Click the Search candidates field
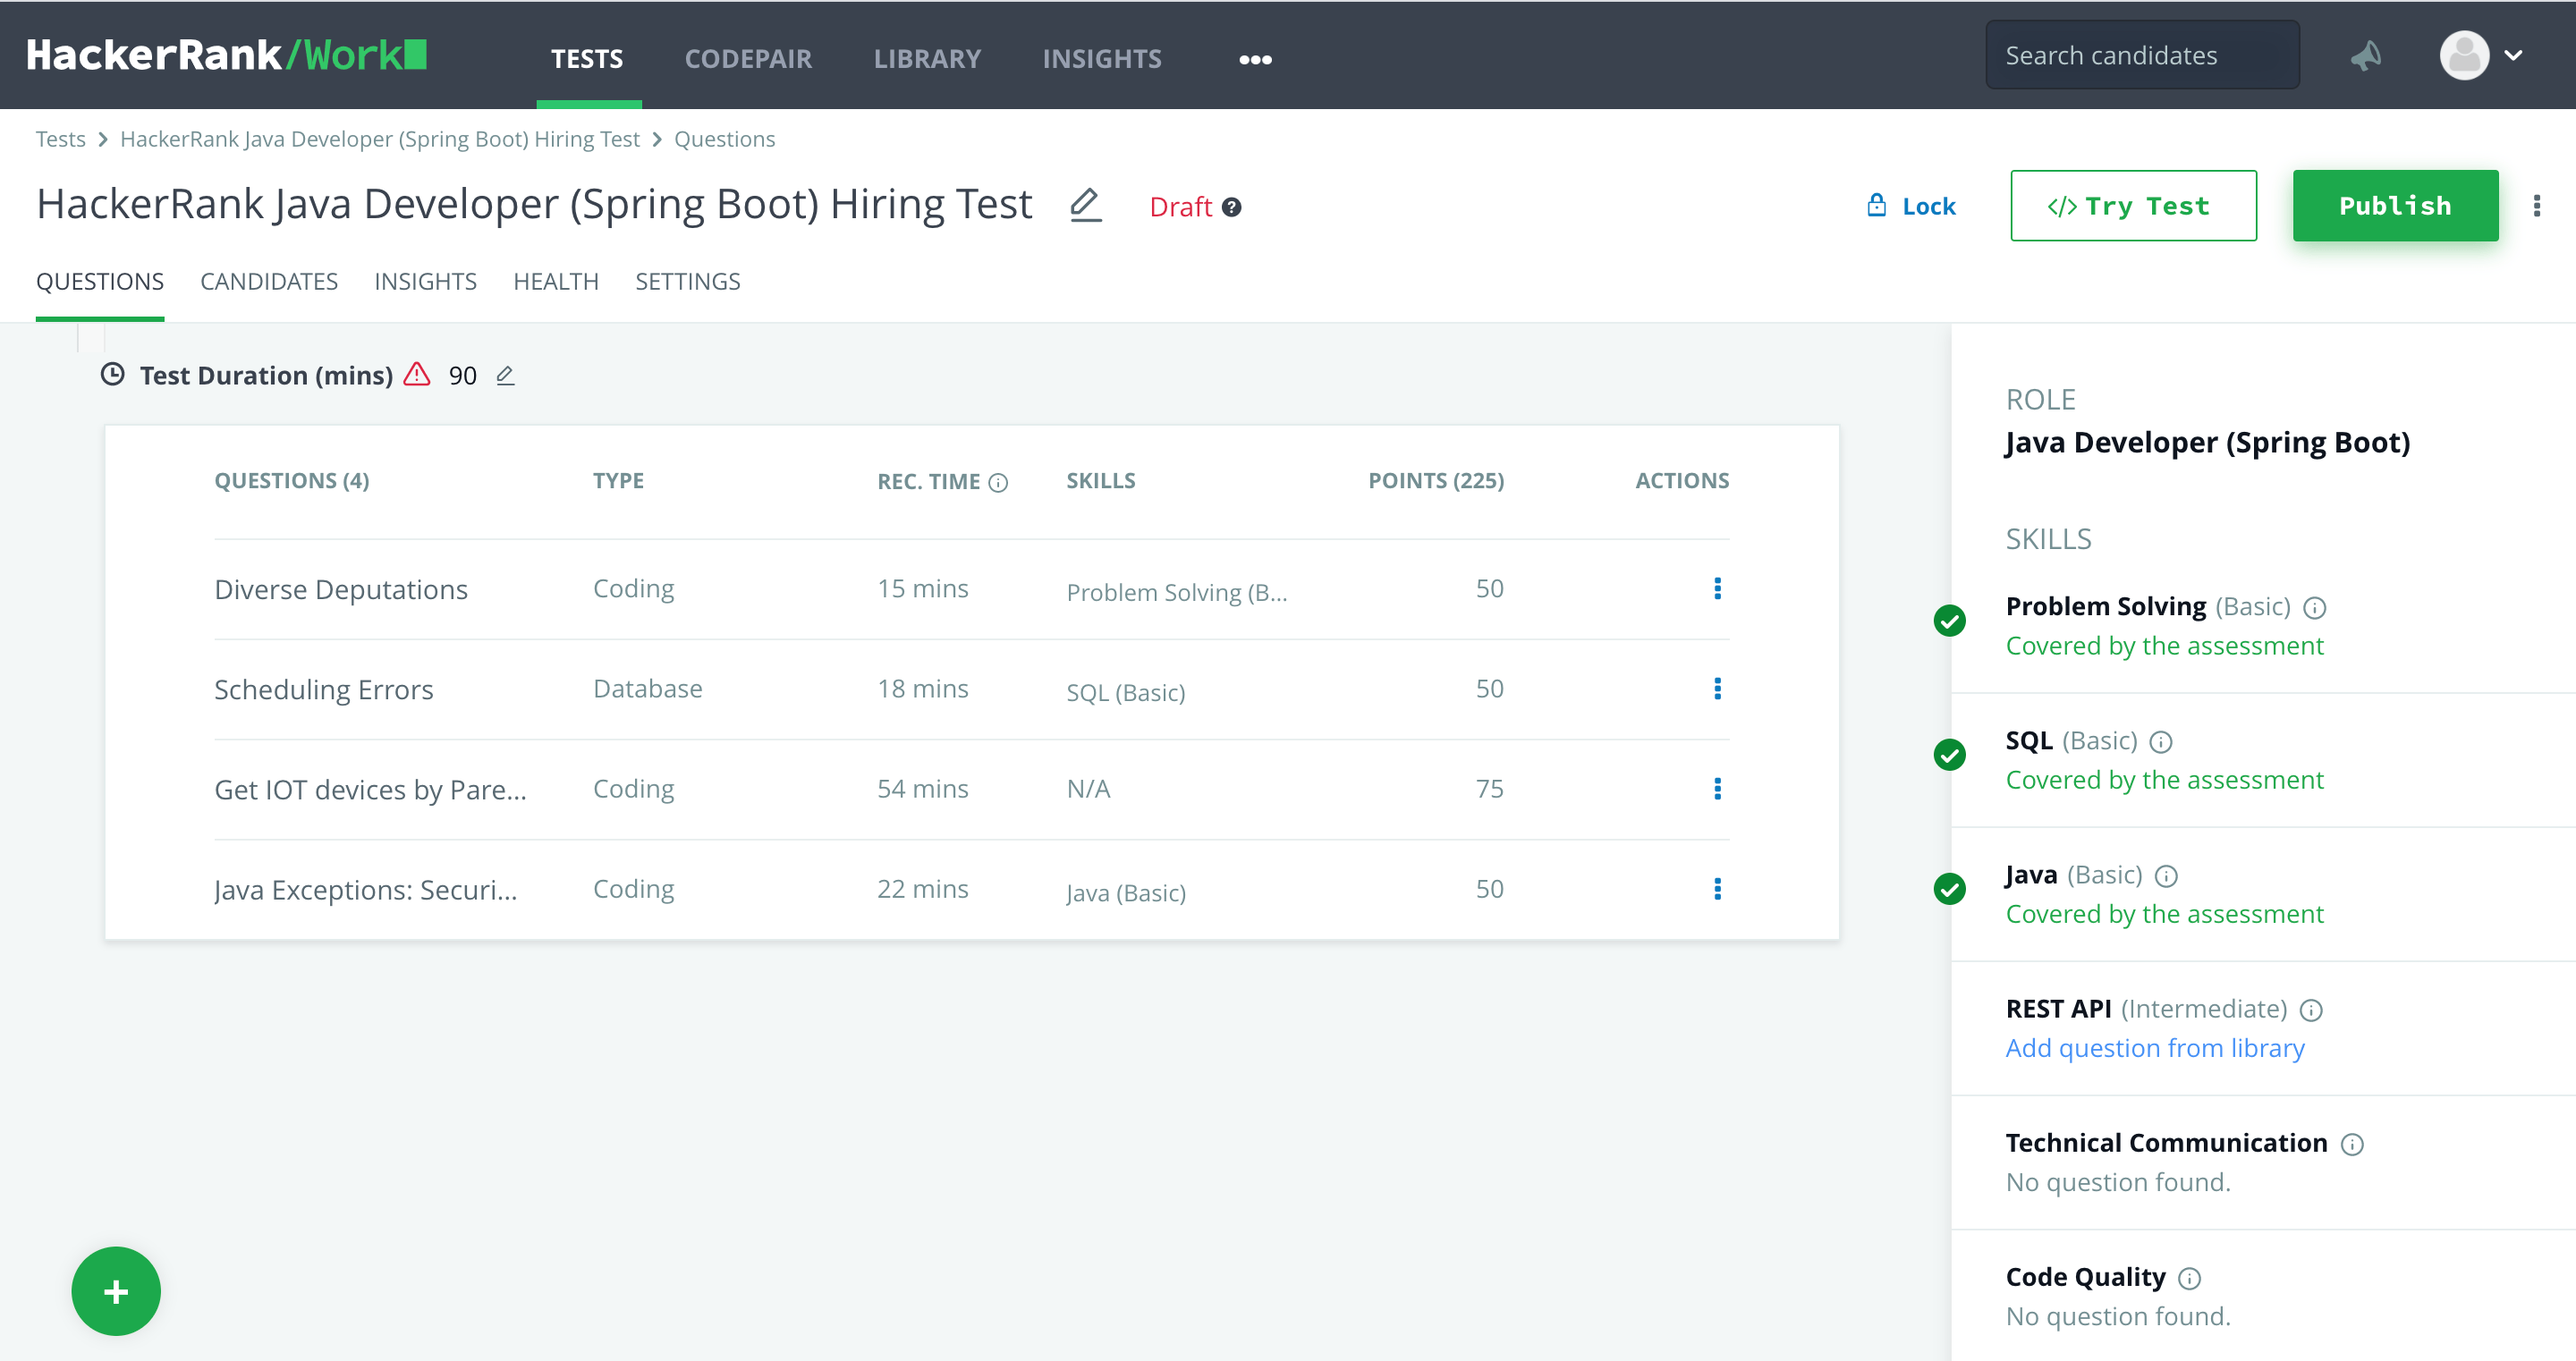The image size is (2576, 1361). click(x=2142, y=56)
